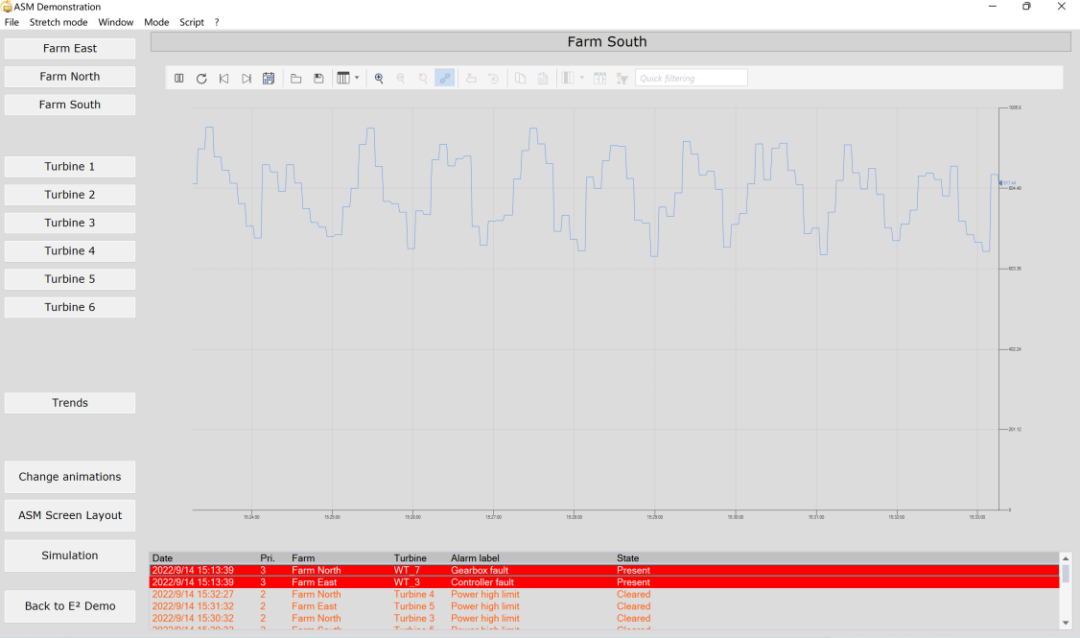Copy the trend data
The width and height of the screenshot is (1080, 638).
pos(519,78)
